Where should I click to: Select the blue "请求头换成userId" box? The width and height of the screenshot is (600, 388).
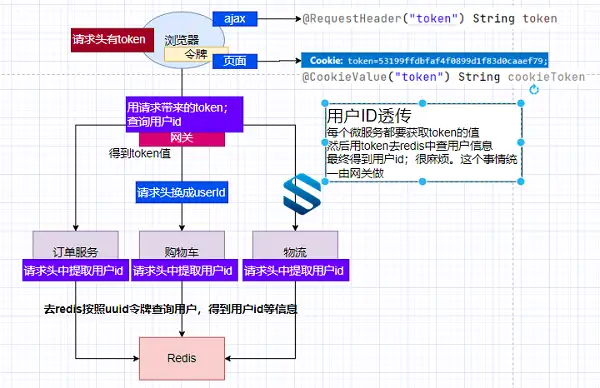pyautogui.click(x=182, y=192)
